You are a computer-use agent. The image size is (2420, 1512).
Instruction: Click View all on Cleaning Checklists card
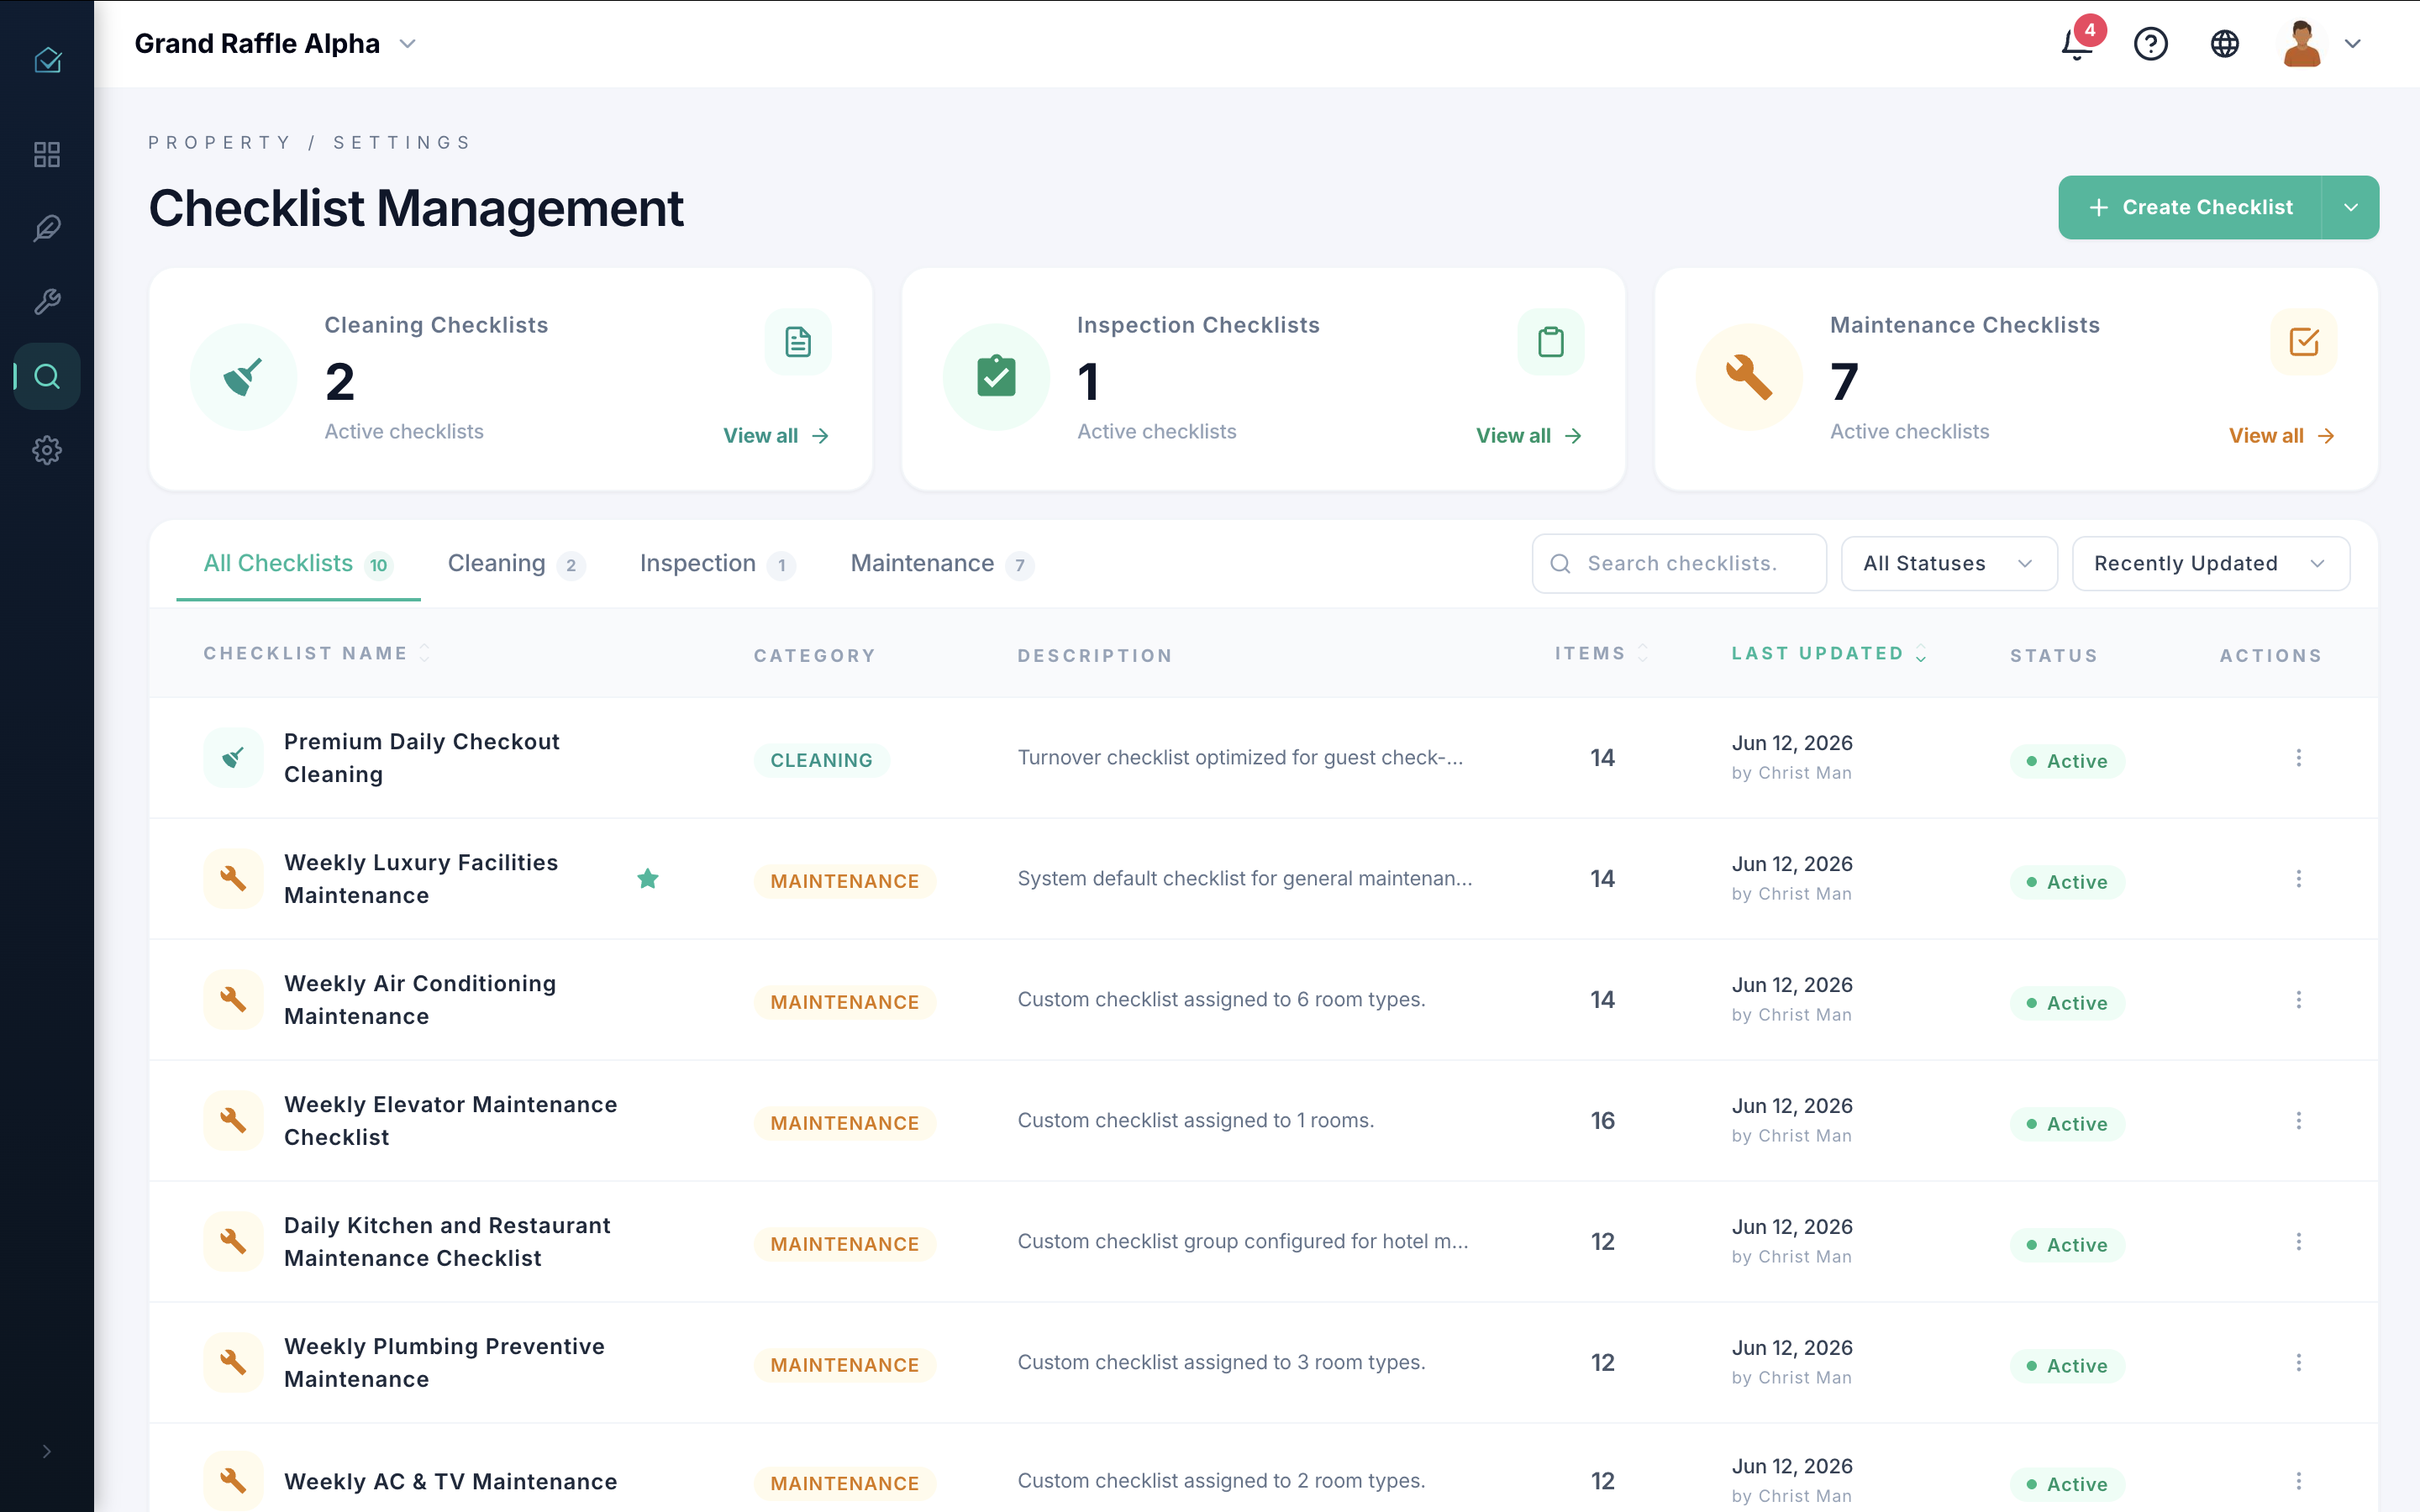[x=776, y=436]
